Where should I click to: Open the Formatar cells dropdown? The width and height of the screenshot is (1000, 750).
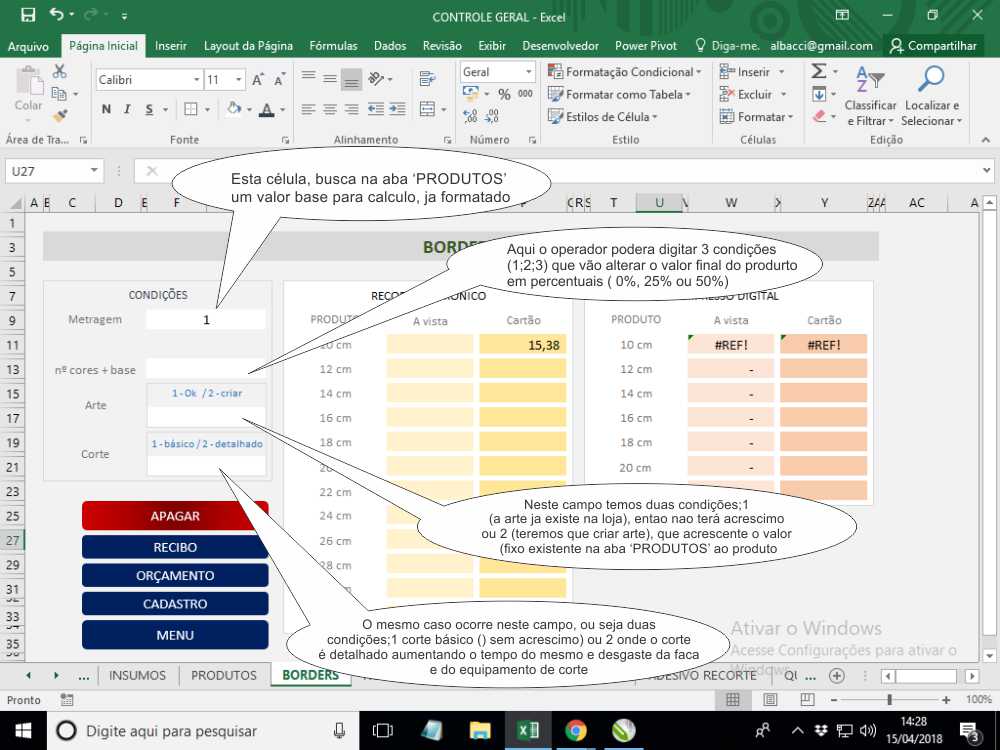(x=790, y=117)
